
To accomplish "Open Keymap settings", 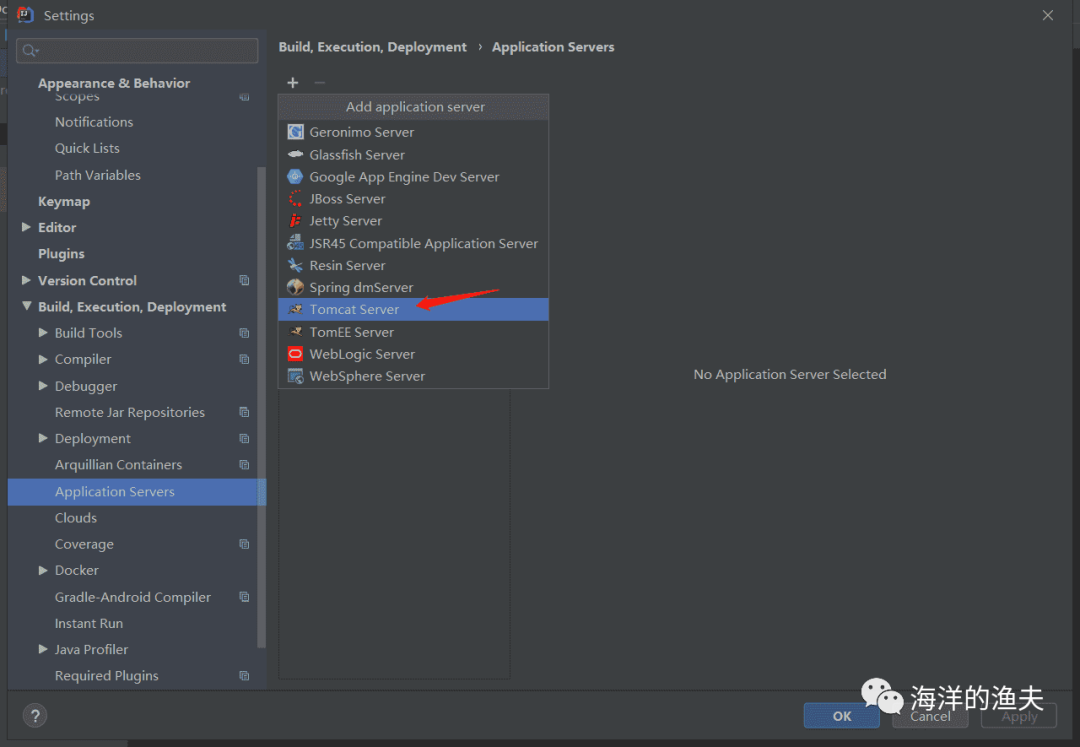I will click(64, 201).
